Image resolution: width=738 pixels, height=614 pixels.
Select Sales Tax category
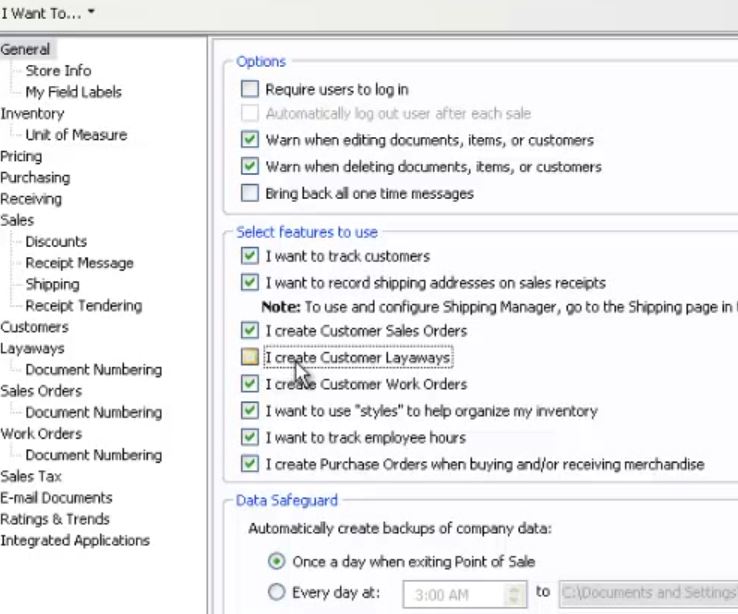coord(31,476)
